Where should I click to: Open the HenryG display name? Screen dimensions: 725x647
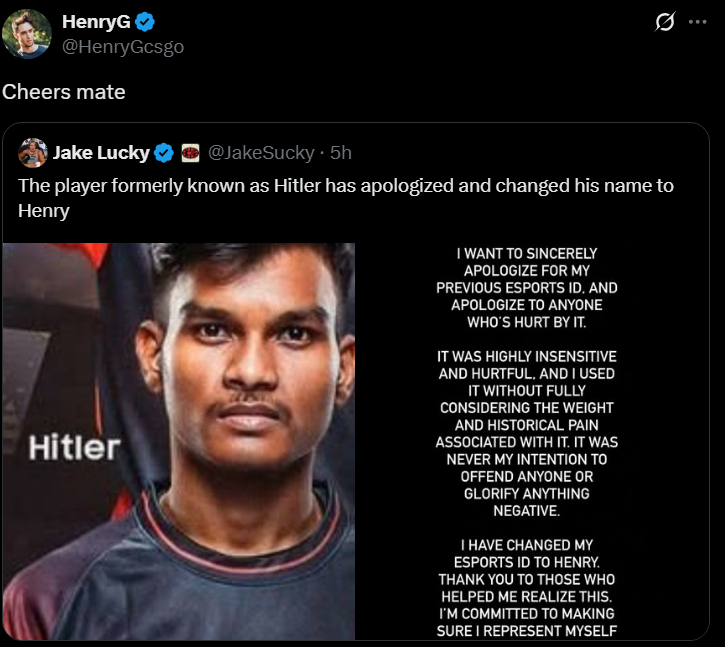96,22
